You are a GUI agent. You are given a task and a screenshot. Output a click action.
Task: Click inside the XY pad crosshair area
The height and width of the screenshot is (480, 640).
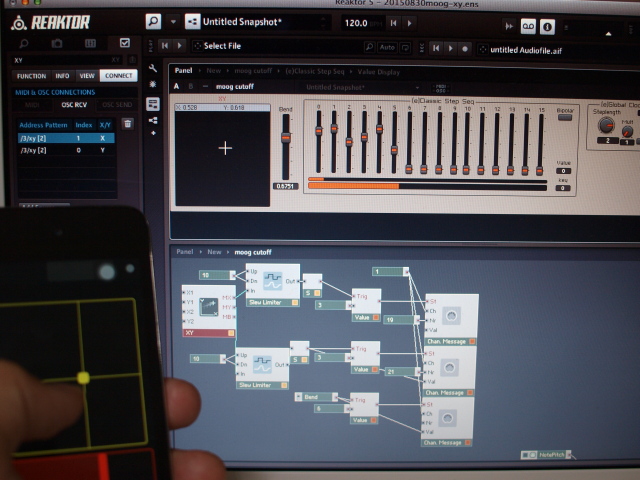tap(222, 158)
